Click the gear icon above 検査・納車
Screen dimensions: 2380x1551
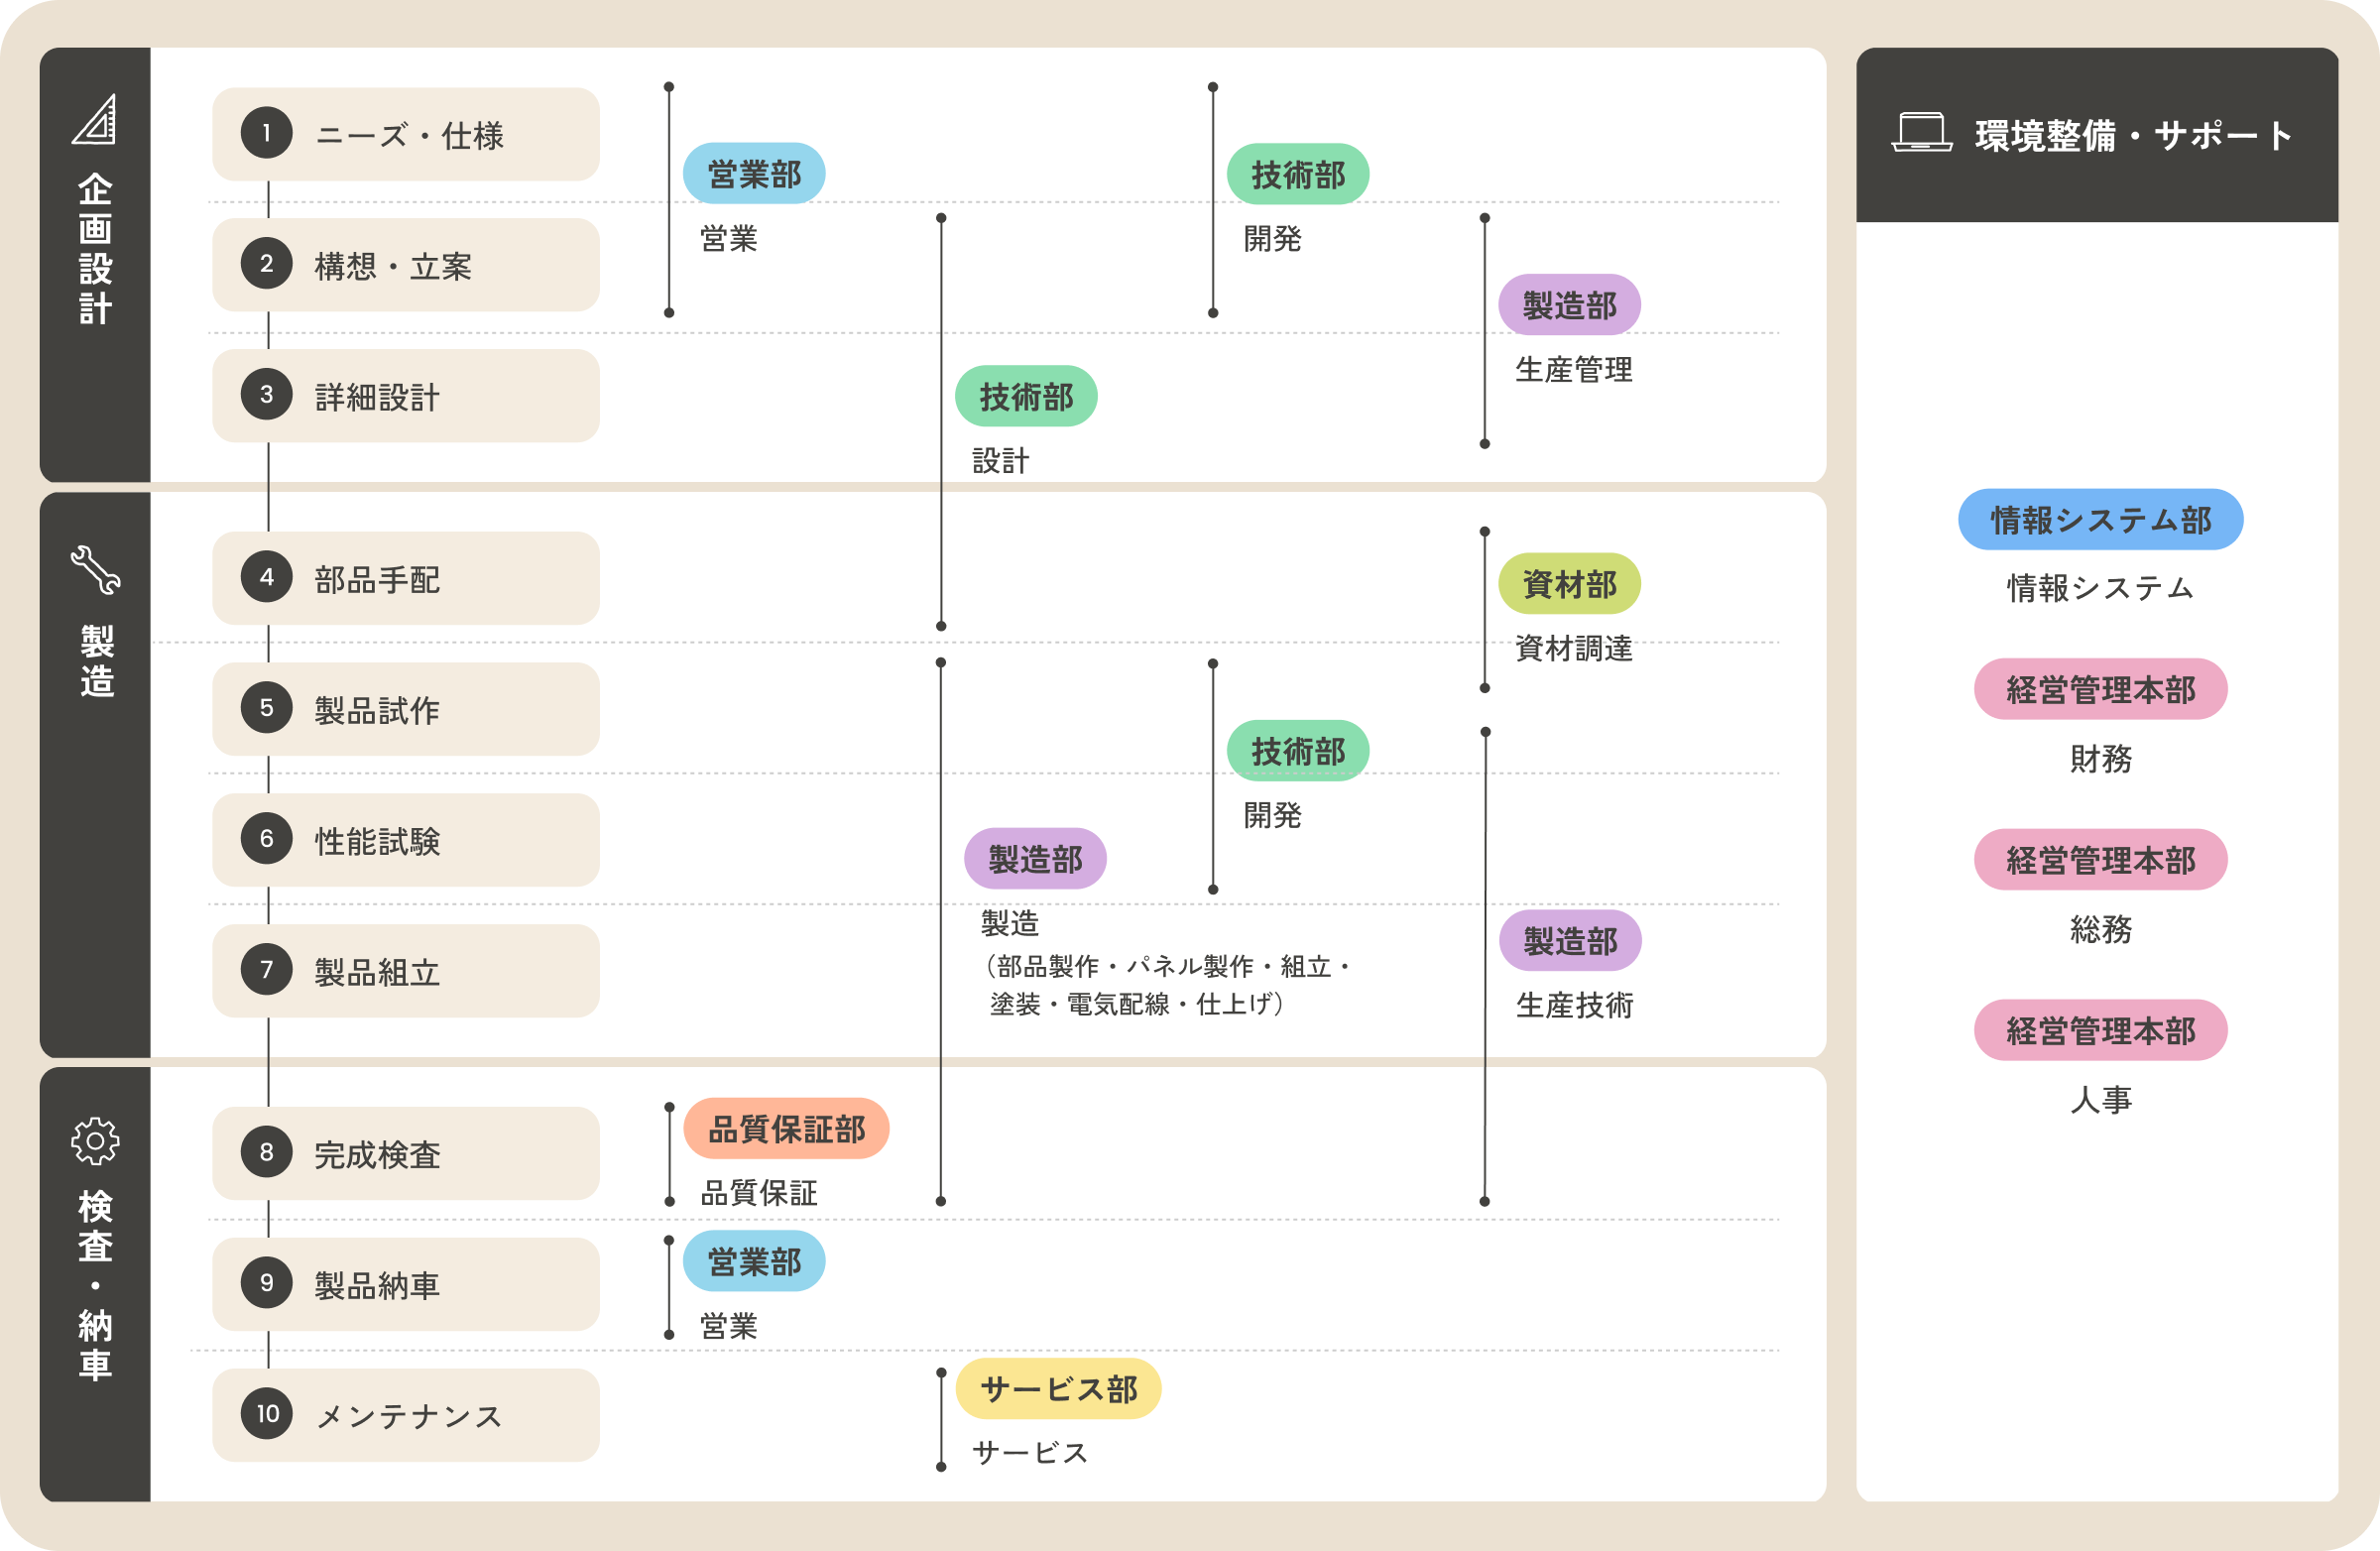pyautogui.click(x=95, y=1141)
